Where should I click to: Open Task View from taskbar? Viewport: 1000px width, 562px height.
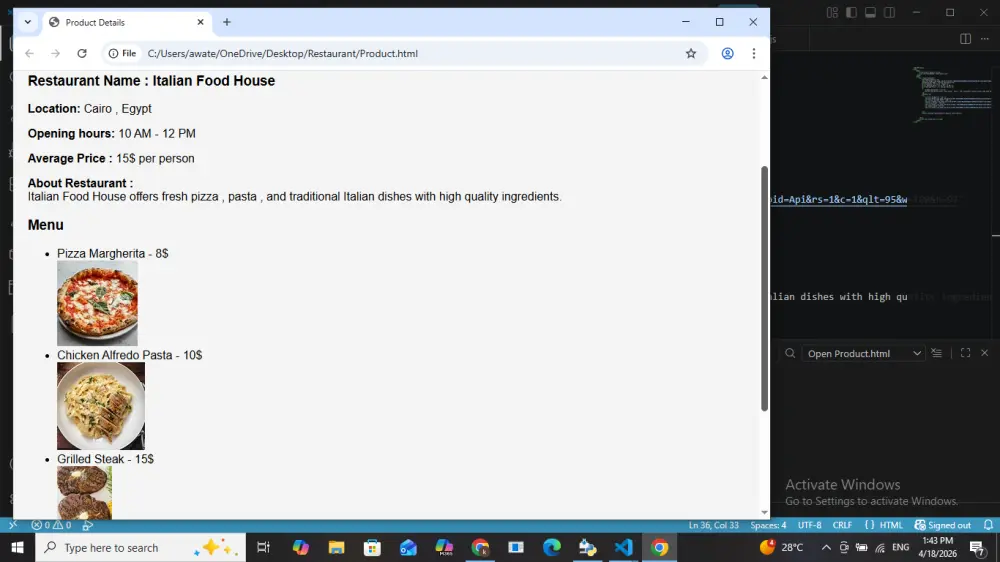(x=263, y=547)
